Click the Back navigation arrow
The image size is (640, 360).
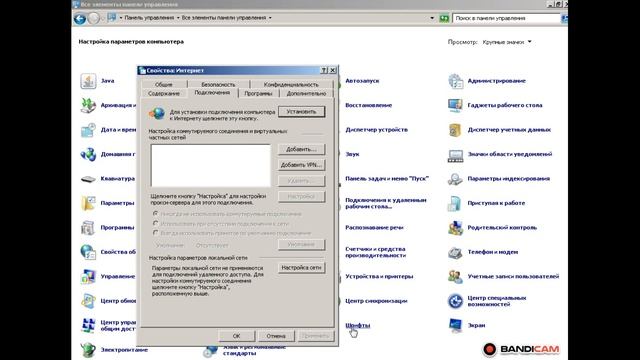coord(80,18)
